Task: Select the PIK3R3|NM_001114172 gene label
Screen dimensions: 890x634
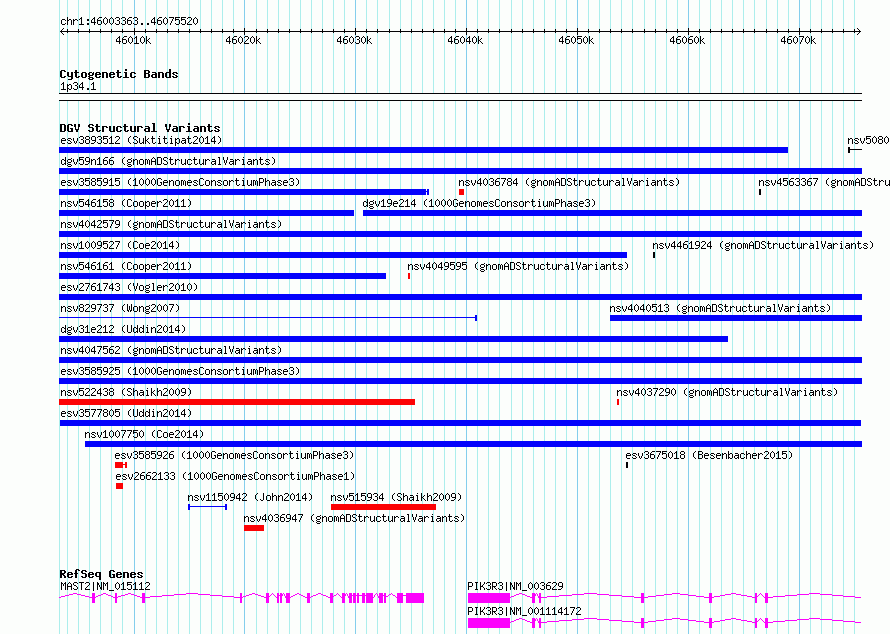Action: [x=524, y=611]
